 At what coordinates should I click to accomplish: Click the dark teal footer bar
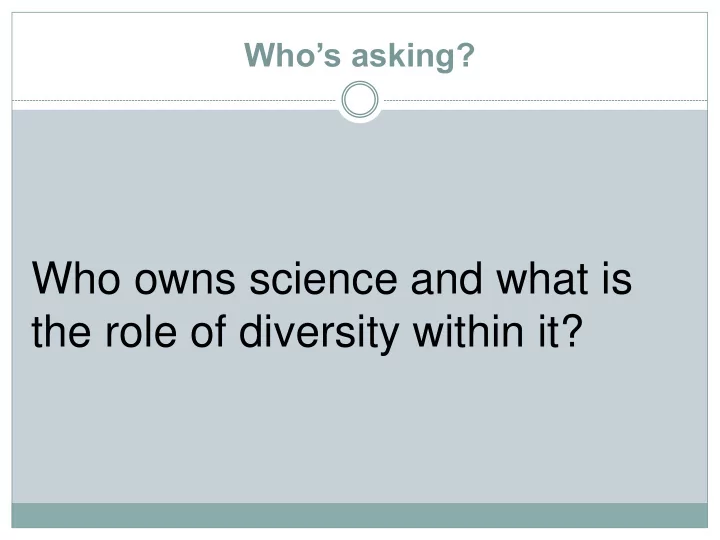click(360, 515)
